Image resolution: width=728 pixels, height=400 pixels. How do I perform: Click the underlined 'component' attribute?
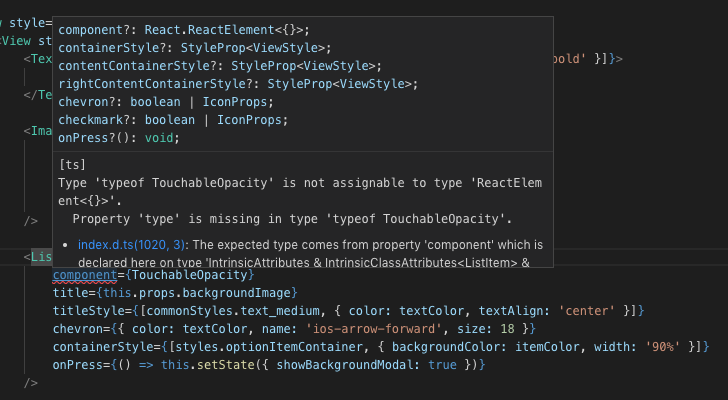85,275
